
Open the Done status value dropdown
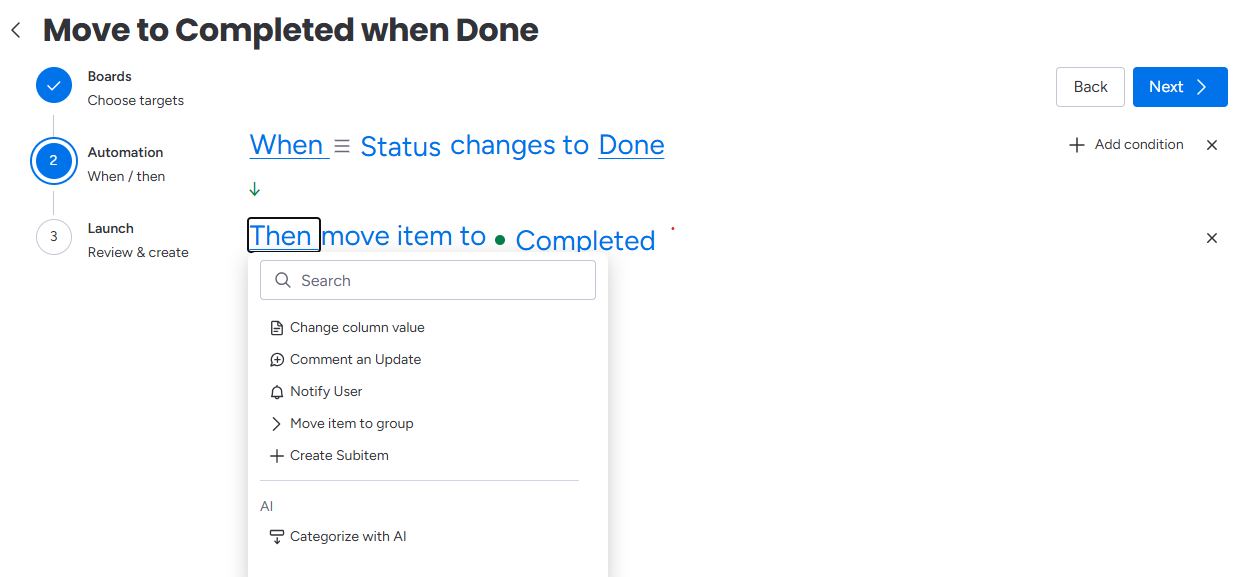pos(631,145)
